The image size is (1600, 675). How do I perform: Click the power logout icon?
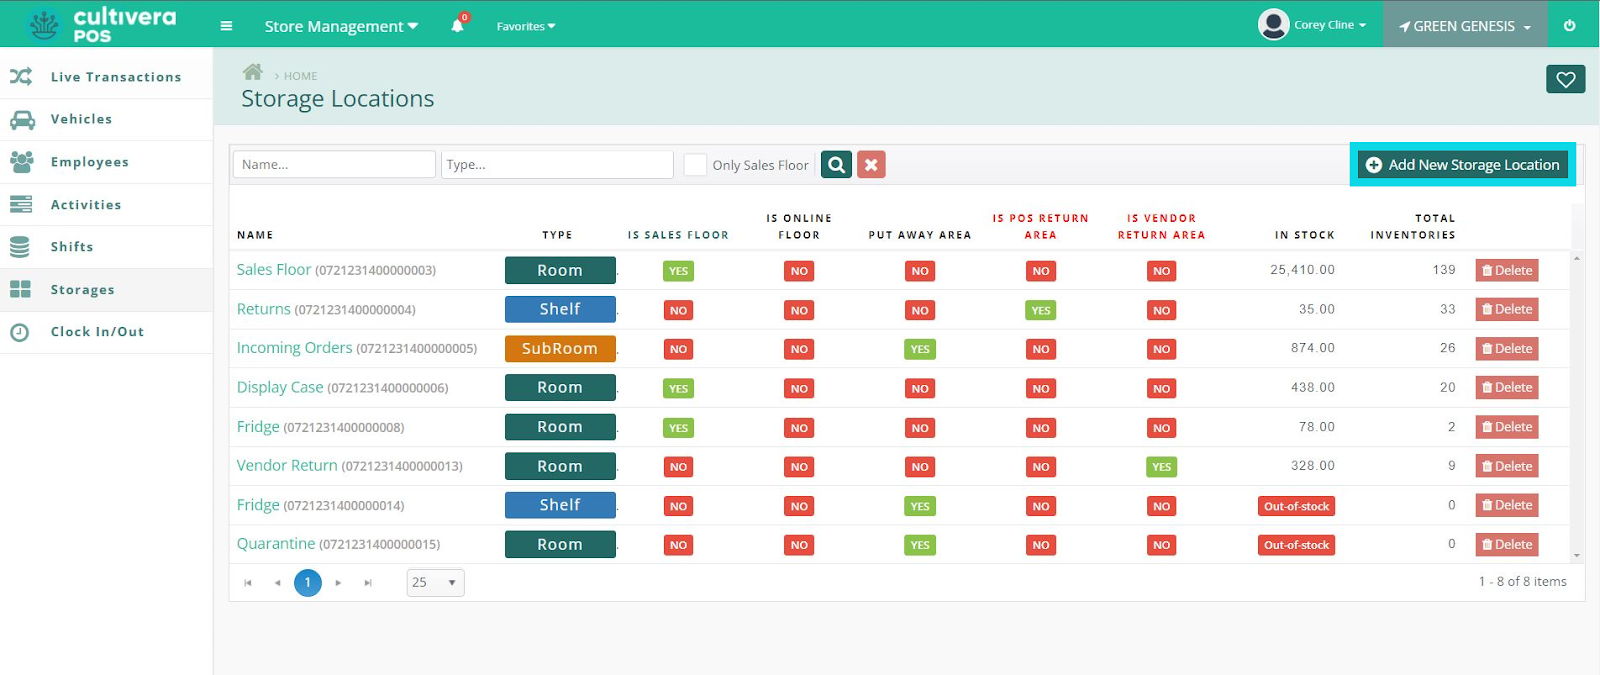[1569, 26]
